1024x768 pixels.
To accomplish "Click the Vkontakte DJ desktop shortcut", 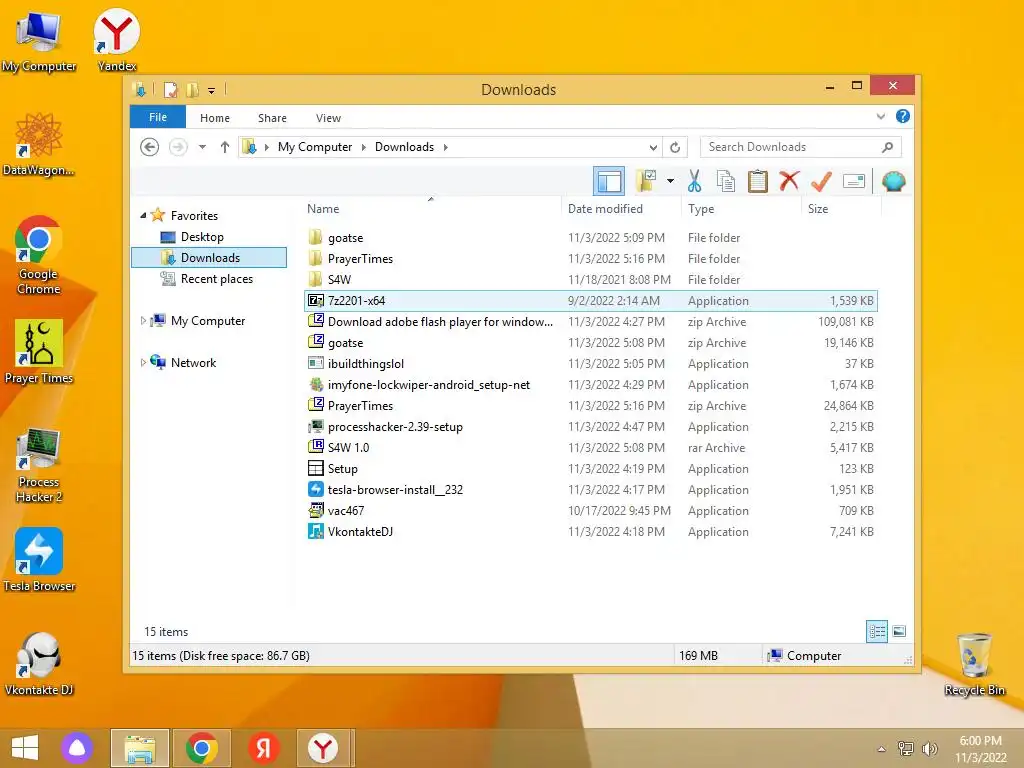I will click(x=39, y=664).
